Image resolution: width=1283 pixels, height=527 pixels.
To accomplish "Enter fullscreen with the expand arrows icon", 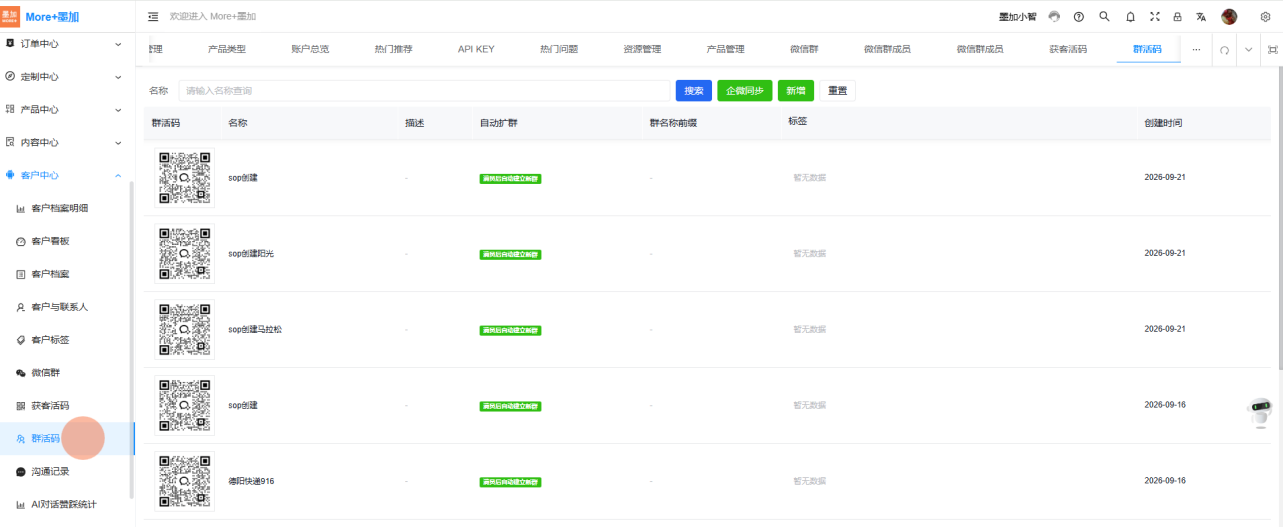I will click(1155, 17).
